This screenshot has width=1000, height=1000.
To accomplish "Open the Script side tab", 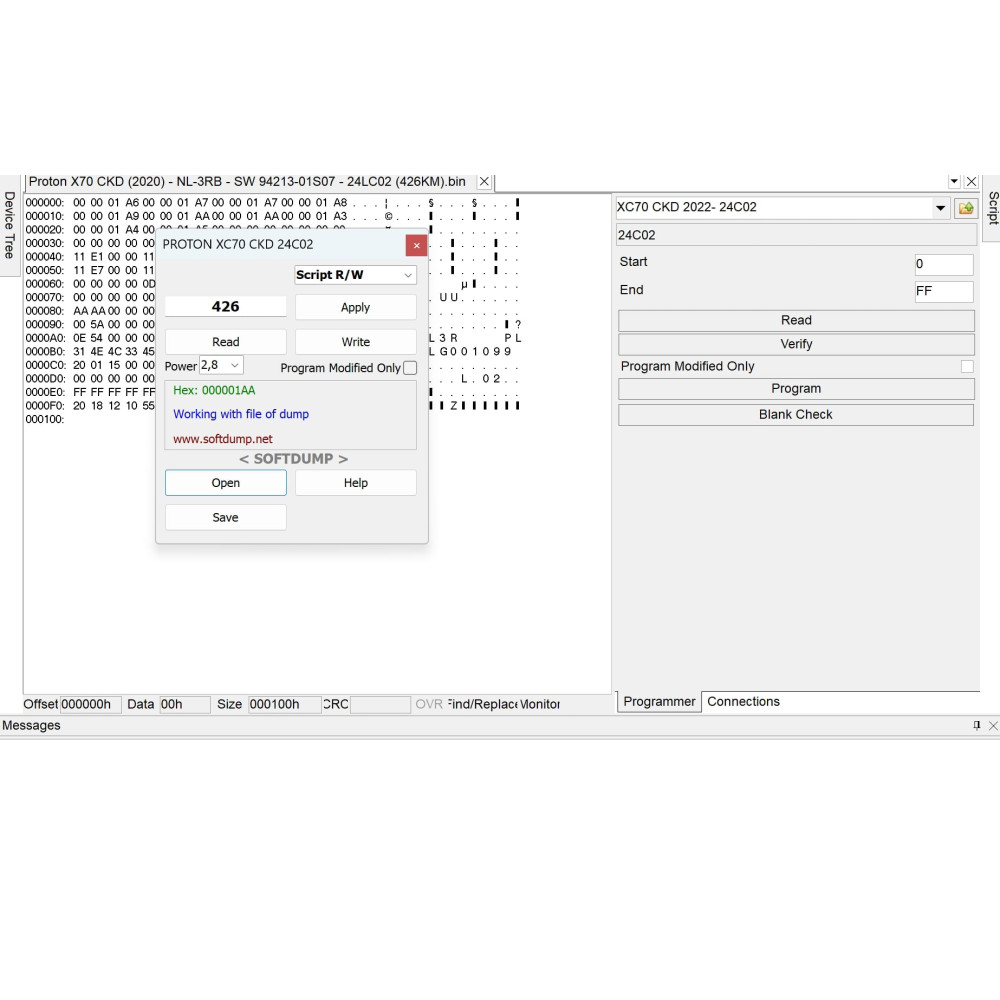I will coord(992,208).
